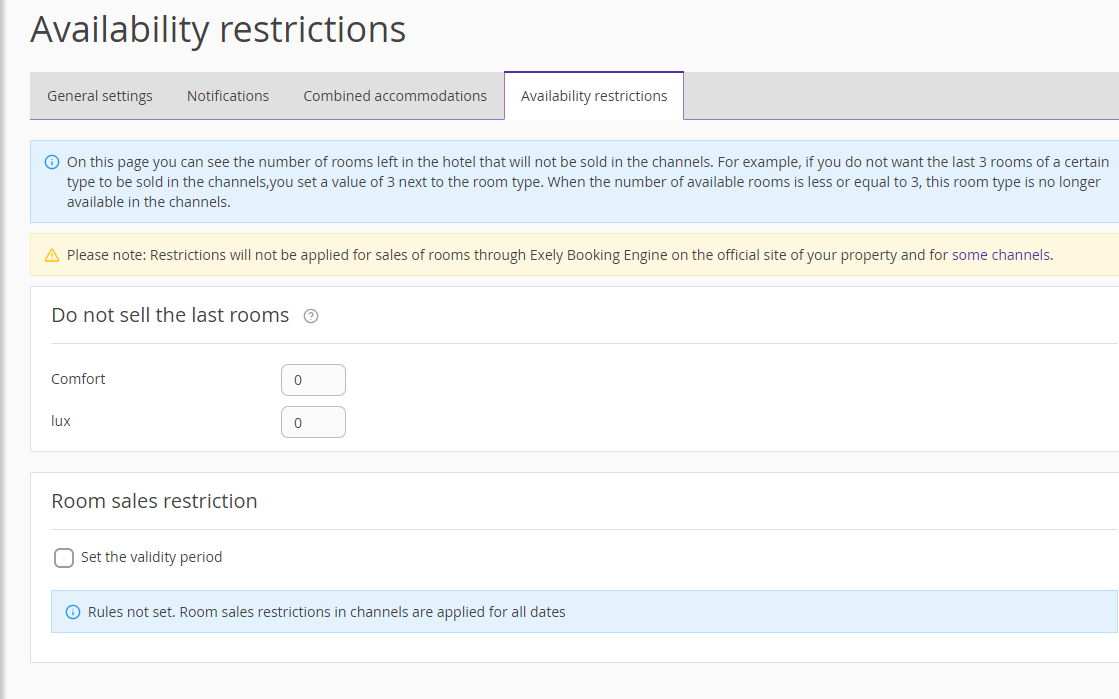The image size is (1119, 699).
Task: Click the Availability restrictions page title
Action: (x=218, y=29)
